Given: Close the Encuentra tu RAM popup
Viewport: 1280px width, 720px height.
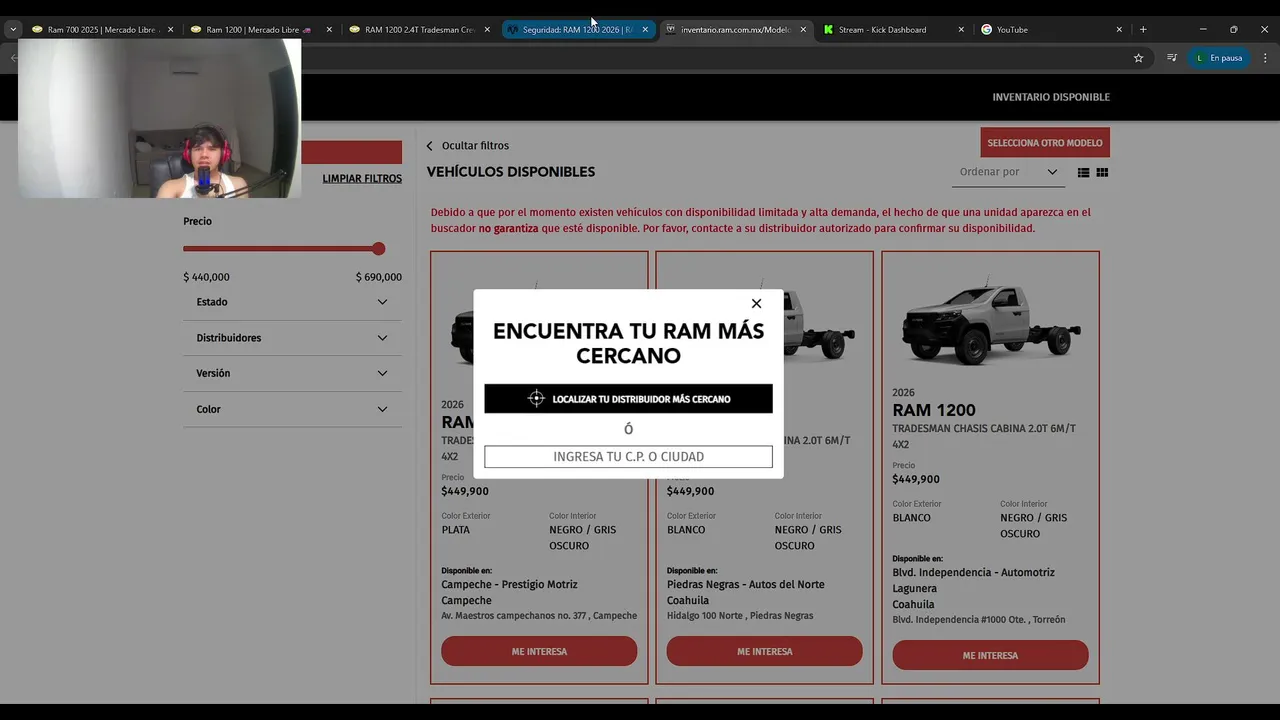Looking at the screenshot, I should point(756,304).
